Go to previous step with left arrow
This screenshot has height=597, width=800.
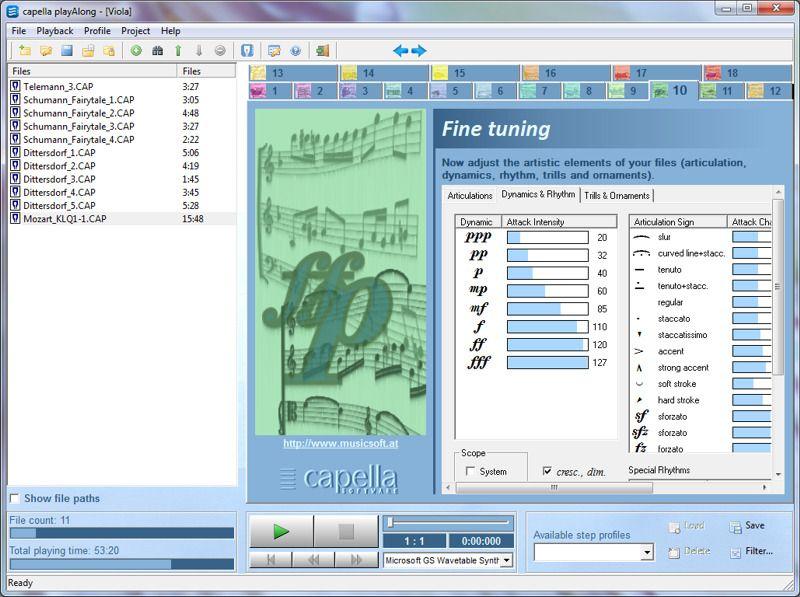(400, 51)
